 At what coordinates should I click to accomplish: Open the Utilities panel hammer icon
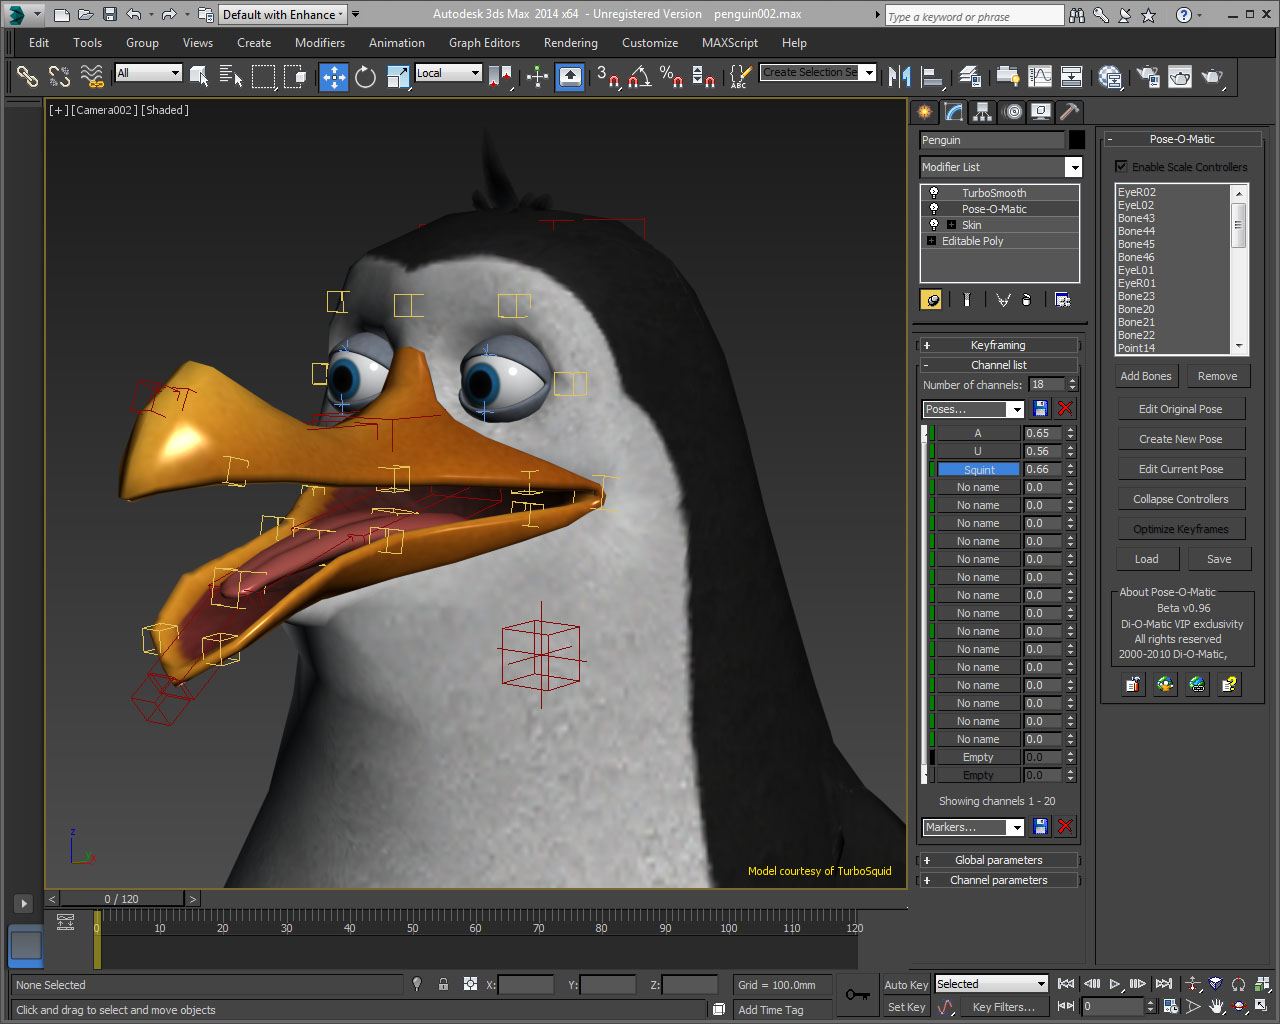1068,112
